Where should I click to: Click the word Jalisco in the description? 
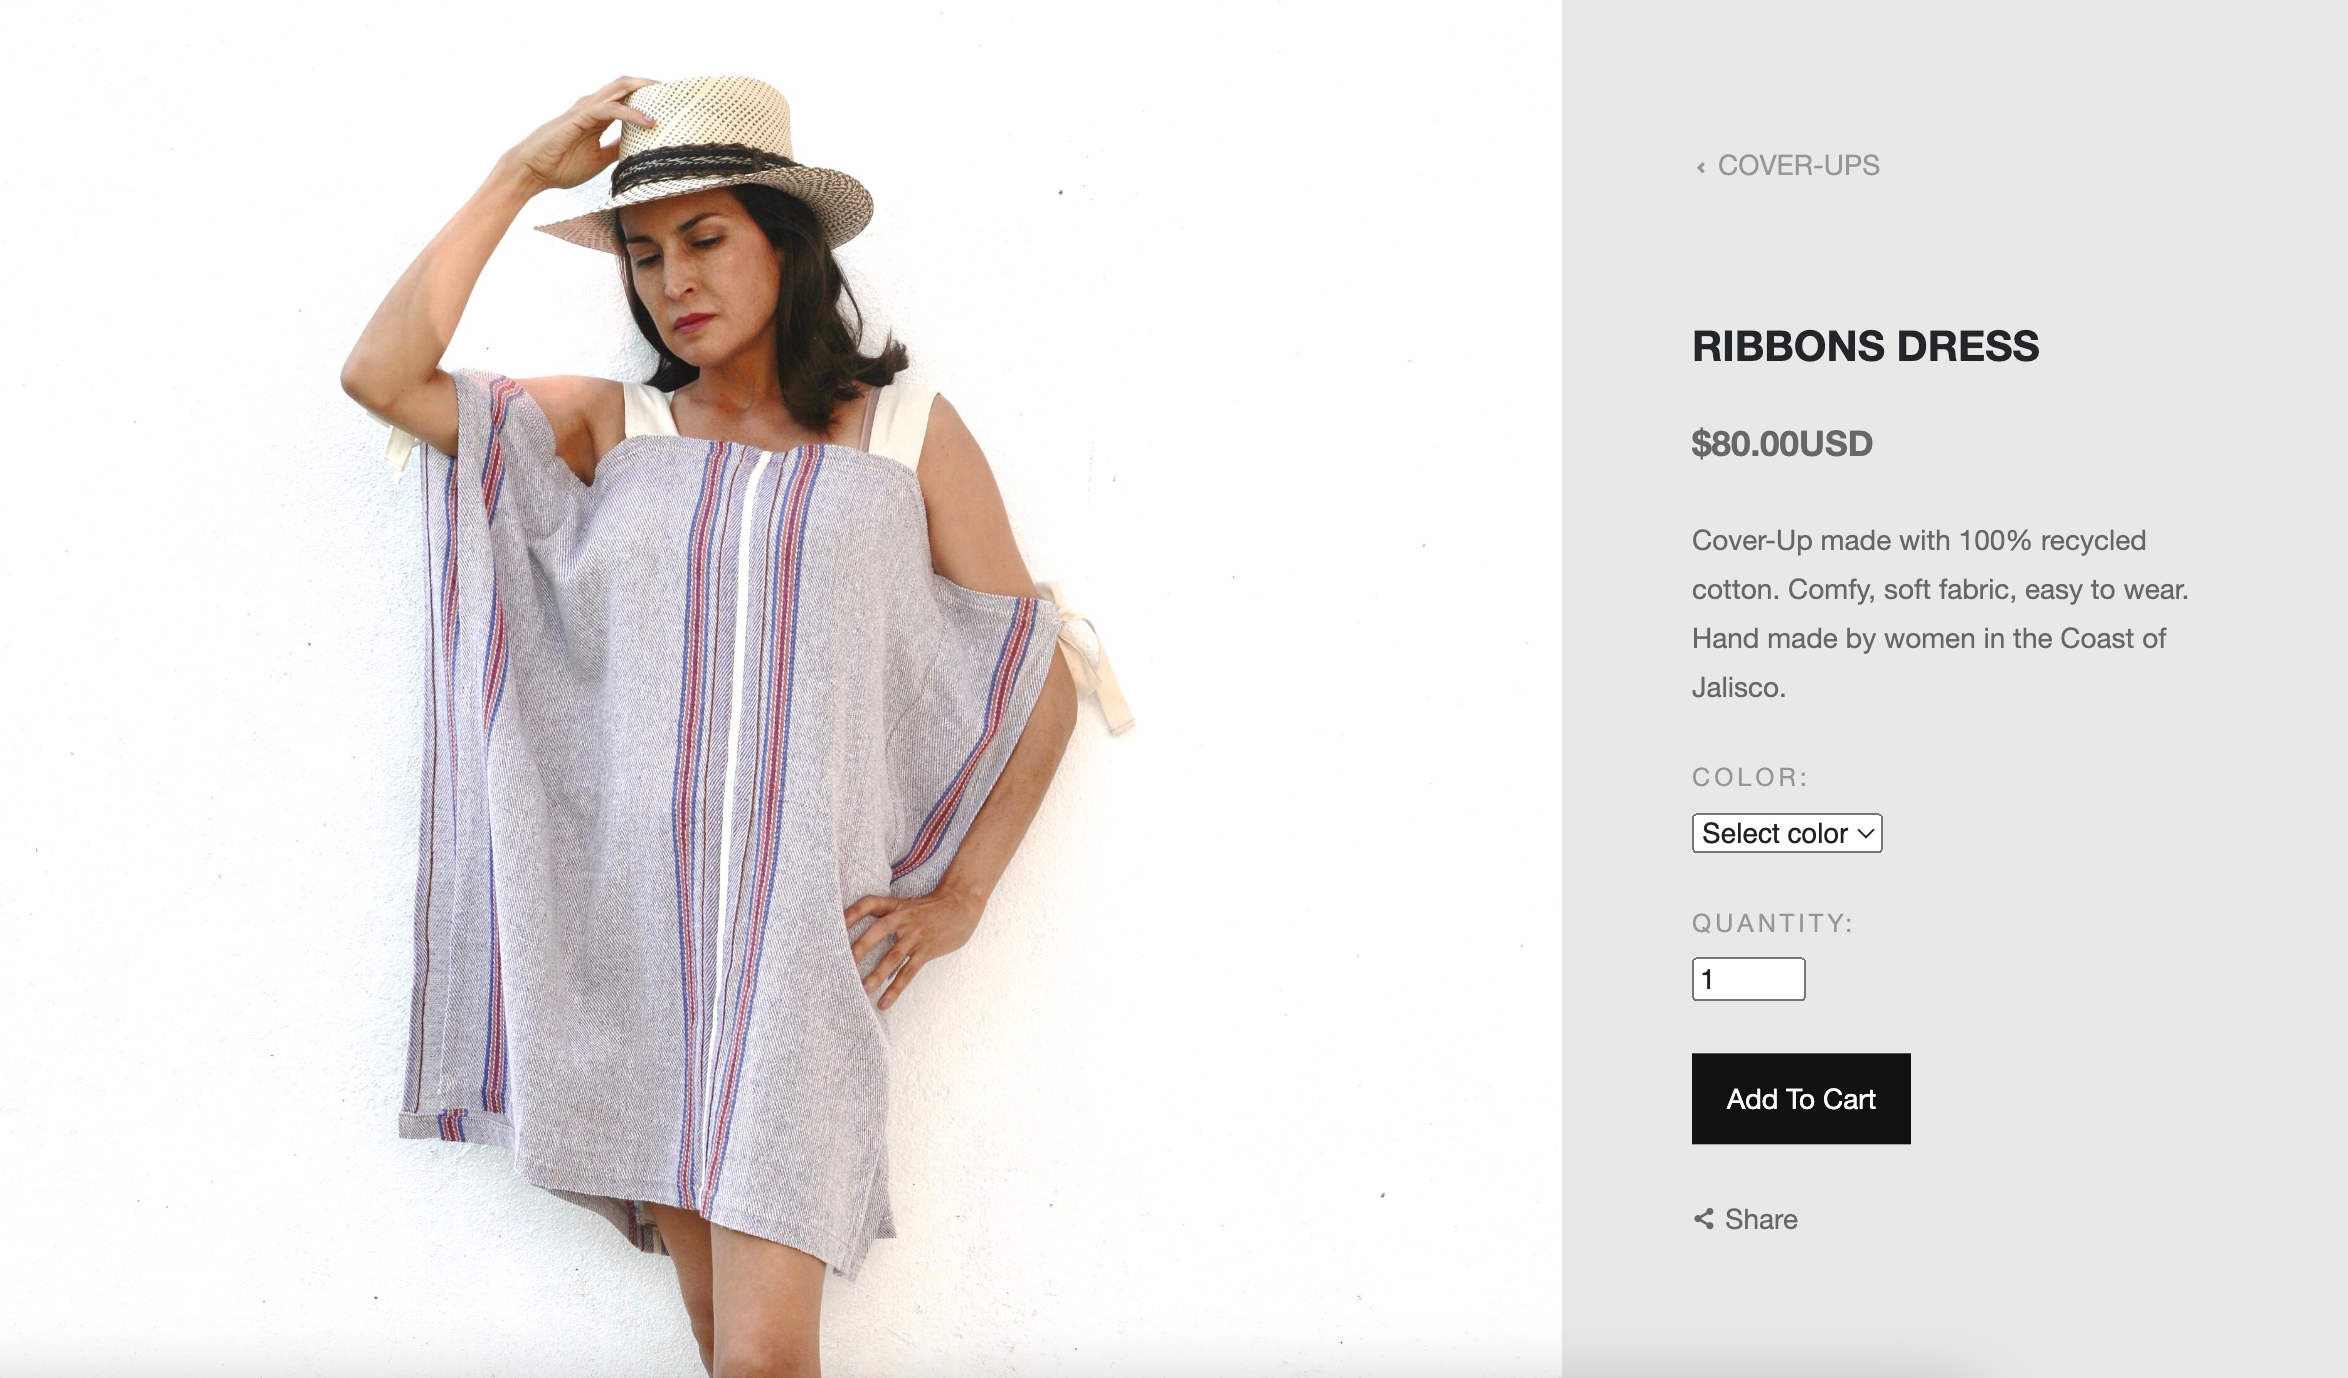(x=1738, y=688)
